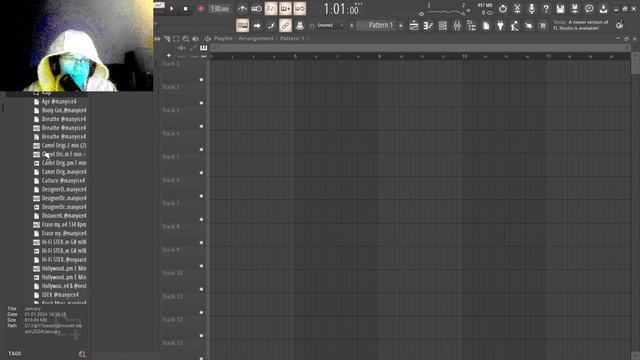The height and width of the screenshot is (360, 640).
Task: Click the FL Studio newer version notice
Action: [x=581, y=25]
